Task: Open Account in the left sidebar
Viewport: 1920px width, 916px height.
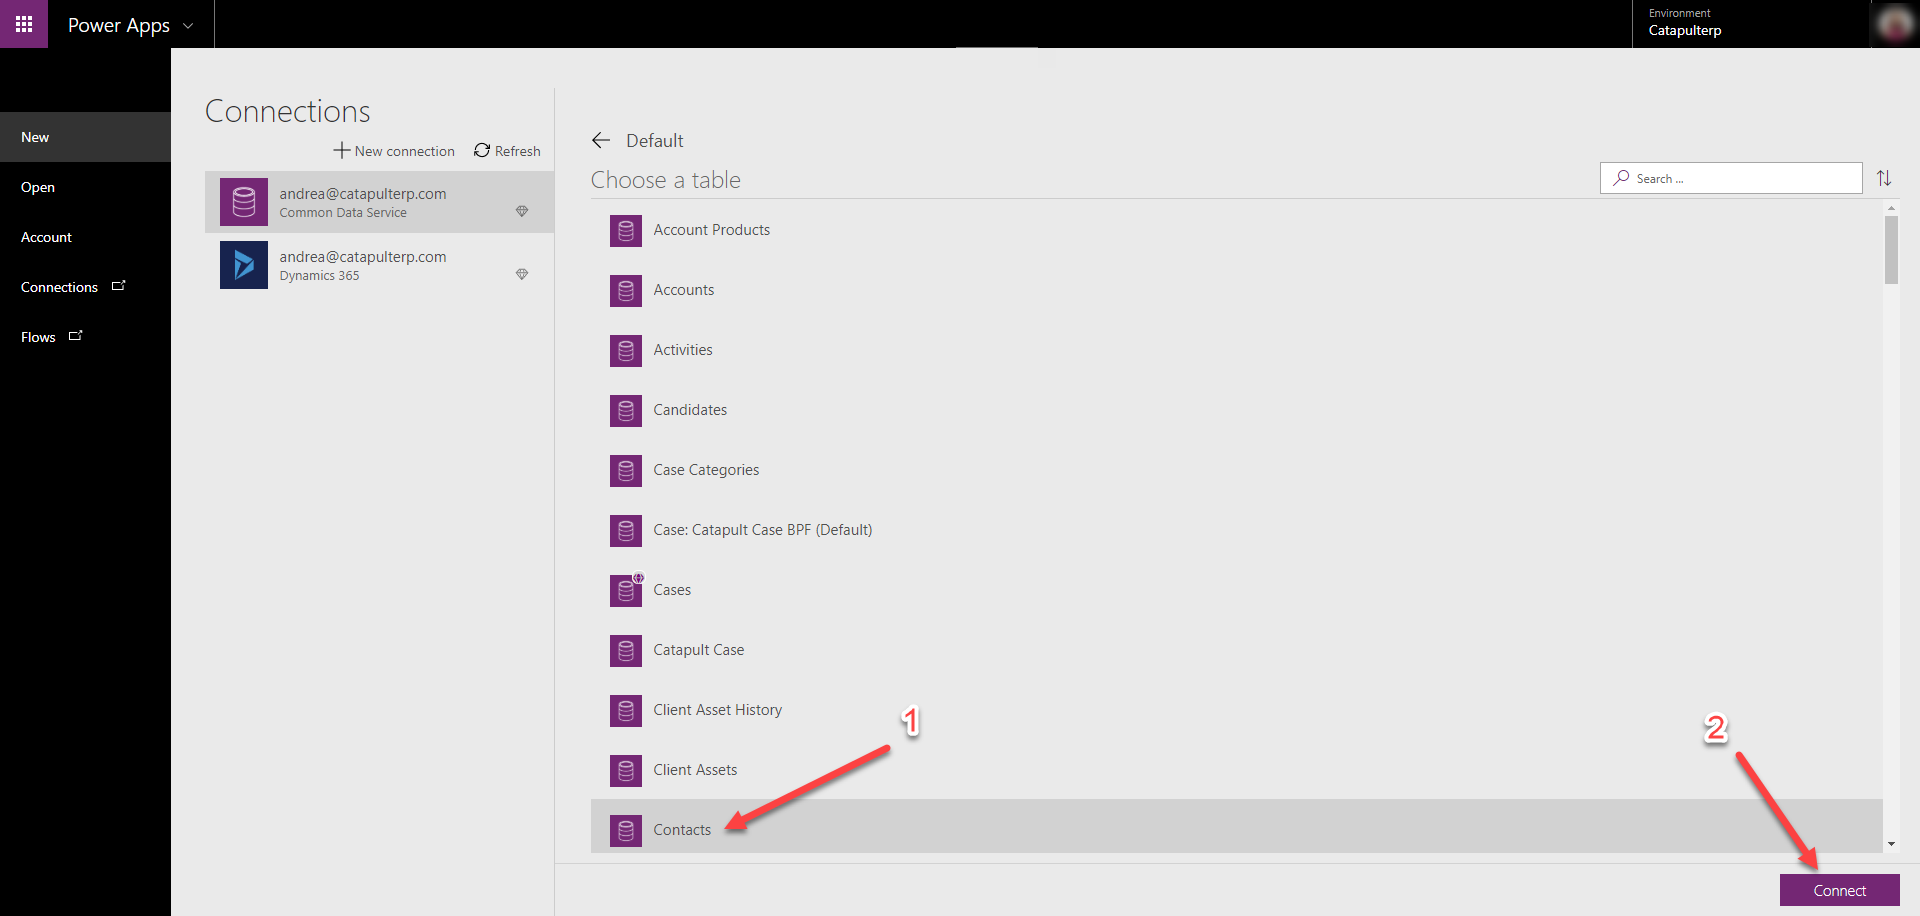Action: click(x=85, y=237)
